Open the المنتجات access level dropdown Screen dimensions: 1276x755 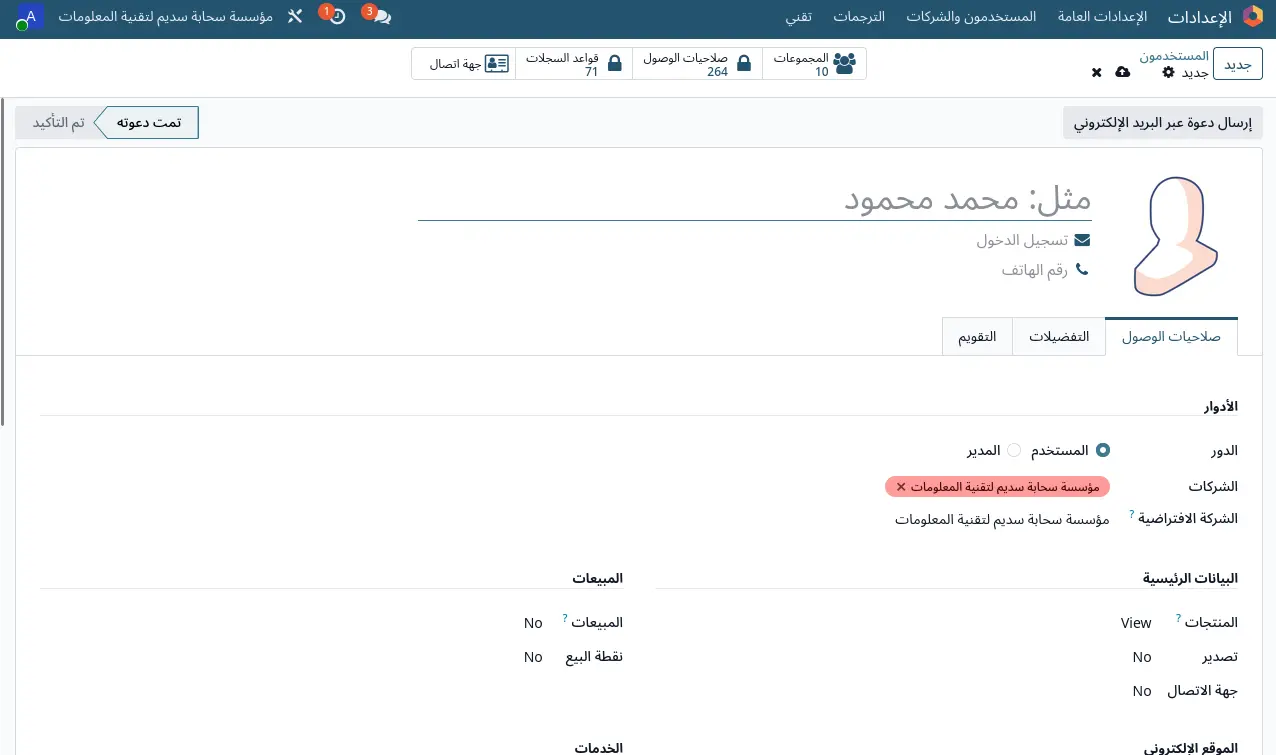(1100, 623)
